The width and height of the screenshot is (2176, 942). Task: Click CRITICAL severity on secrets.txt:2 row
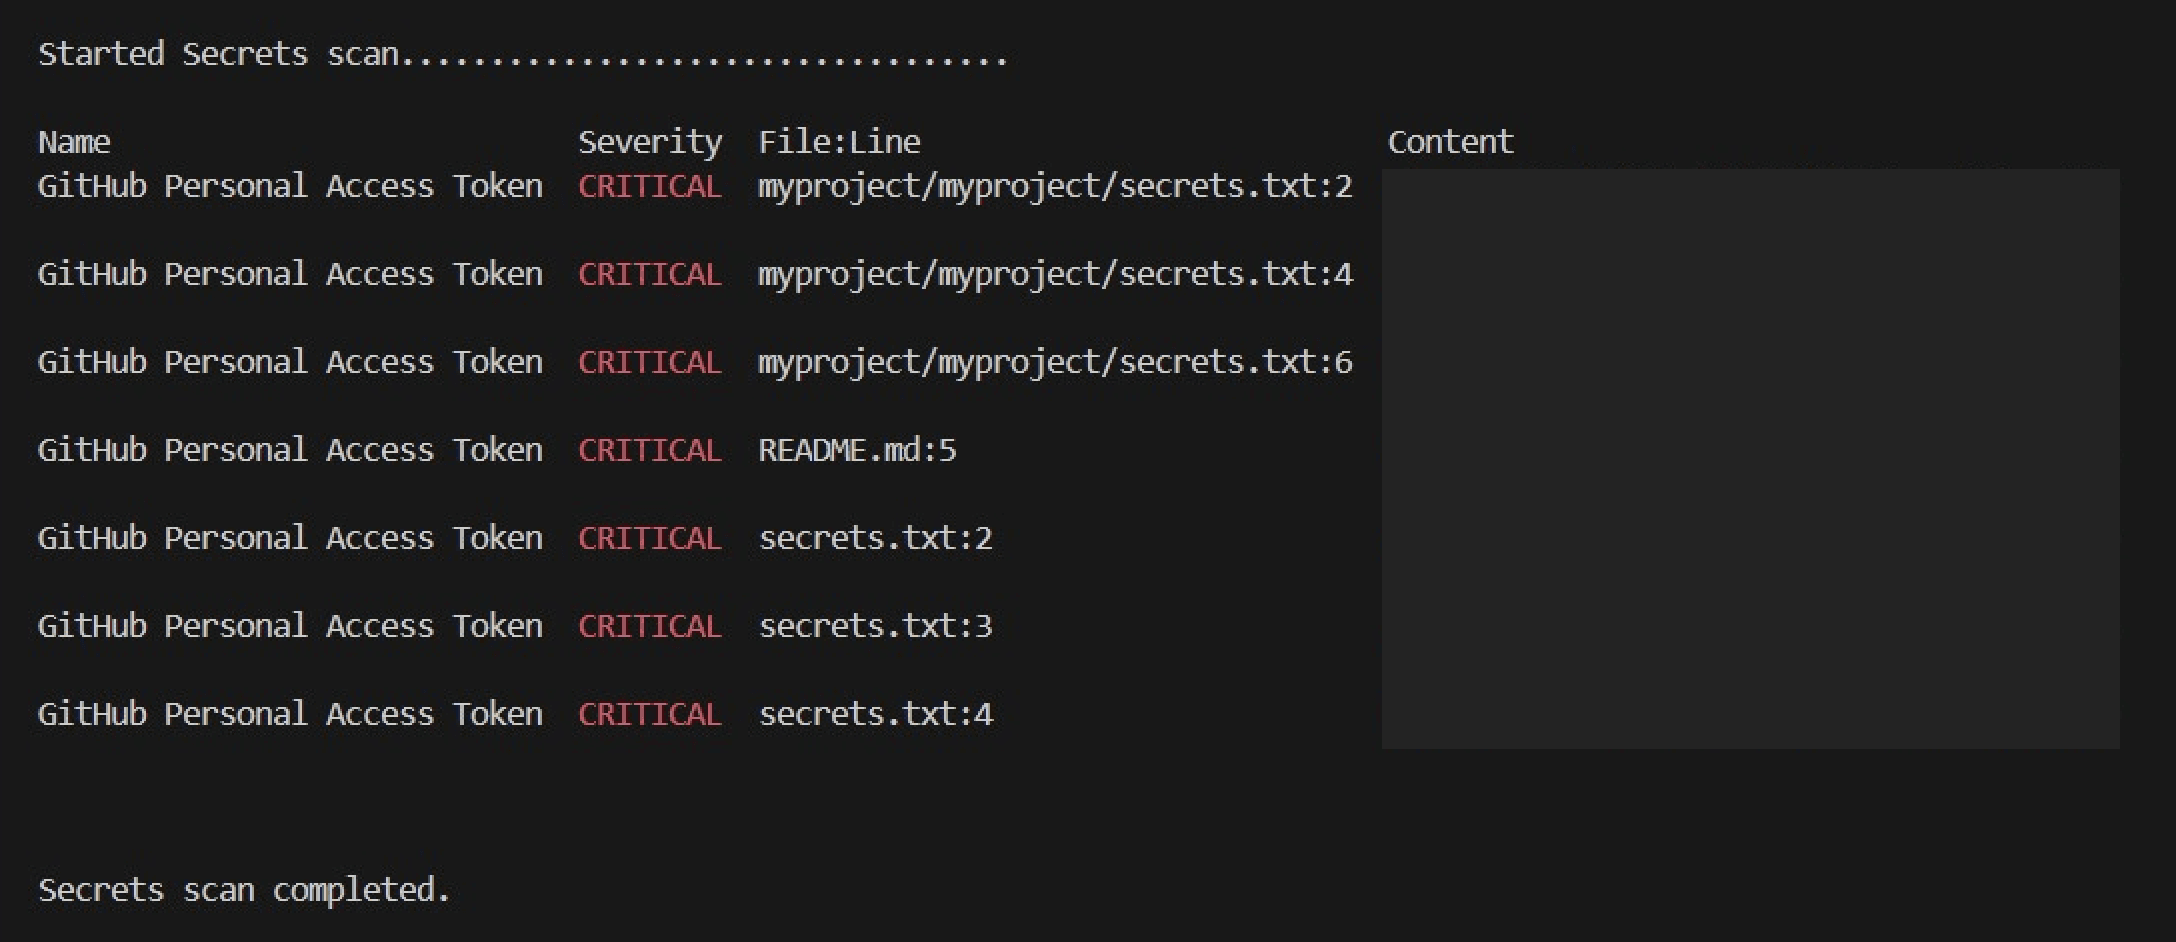coord(649,538)
